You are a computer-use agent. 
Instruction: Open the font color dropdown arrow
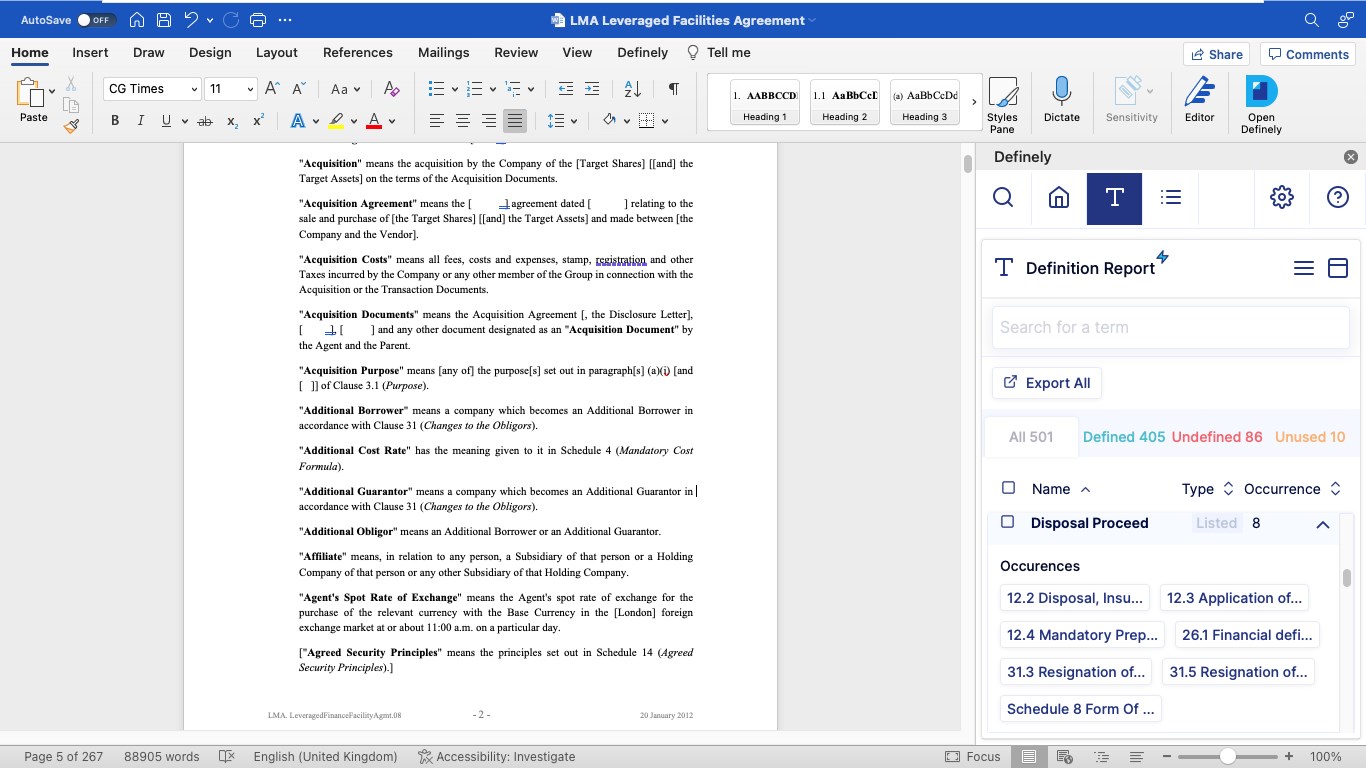click(392, 121)
